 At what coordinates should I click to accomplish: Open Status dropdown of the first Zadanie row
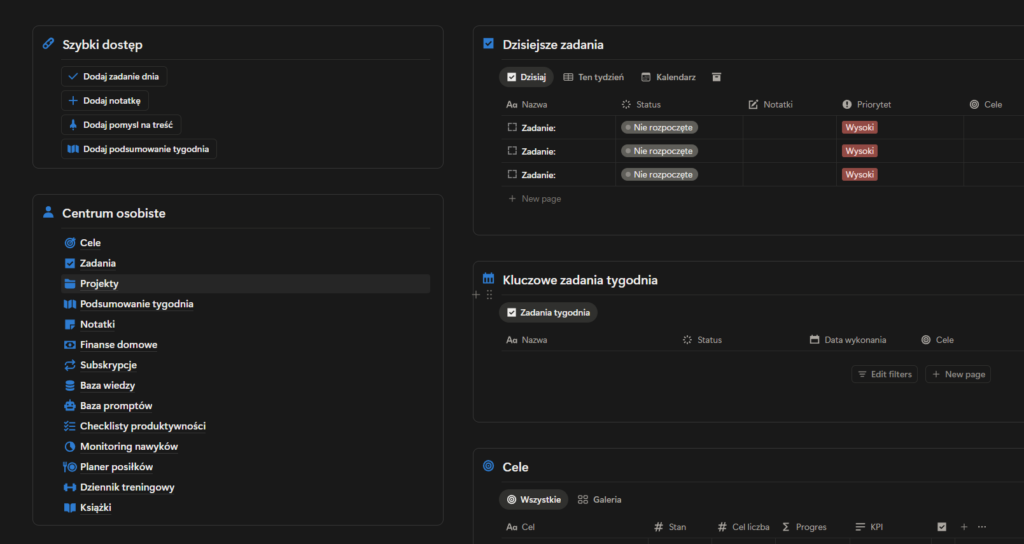[660, 127]
